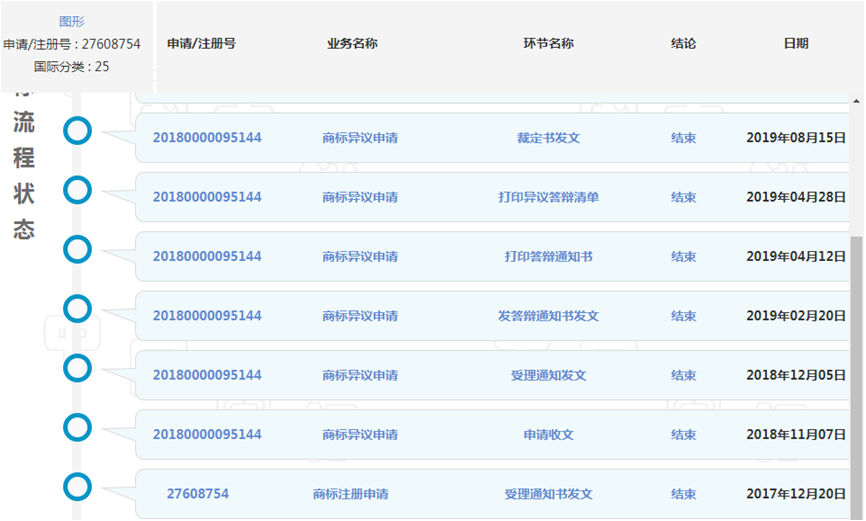Select timeline node for 申请收文 step
The width and height of the screenshot is (866, 521).
(x=78, y=427)
